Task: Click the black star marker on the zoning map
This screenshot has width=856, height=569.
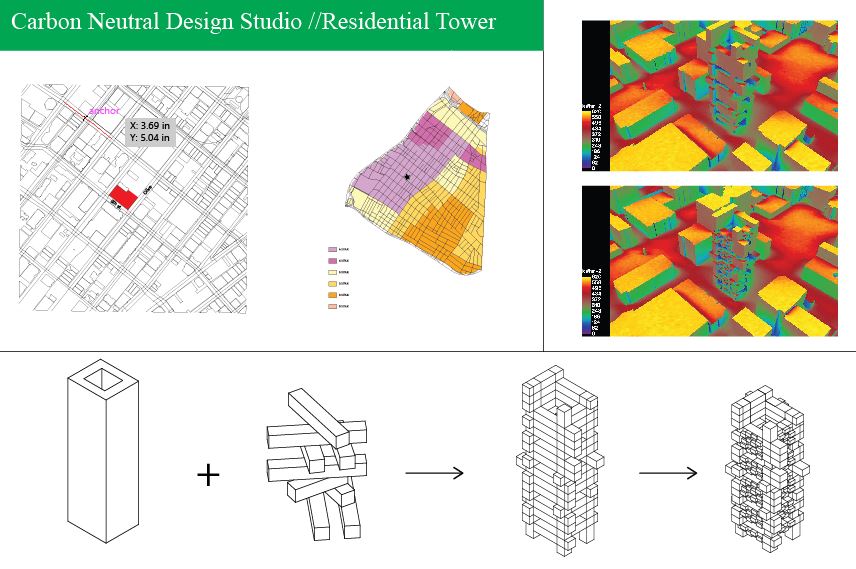Action: 407,176
